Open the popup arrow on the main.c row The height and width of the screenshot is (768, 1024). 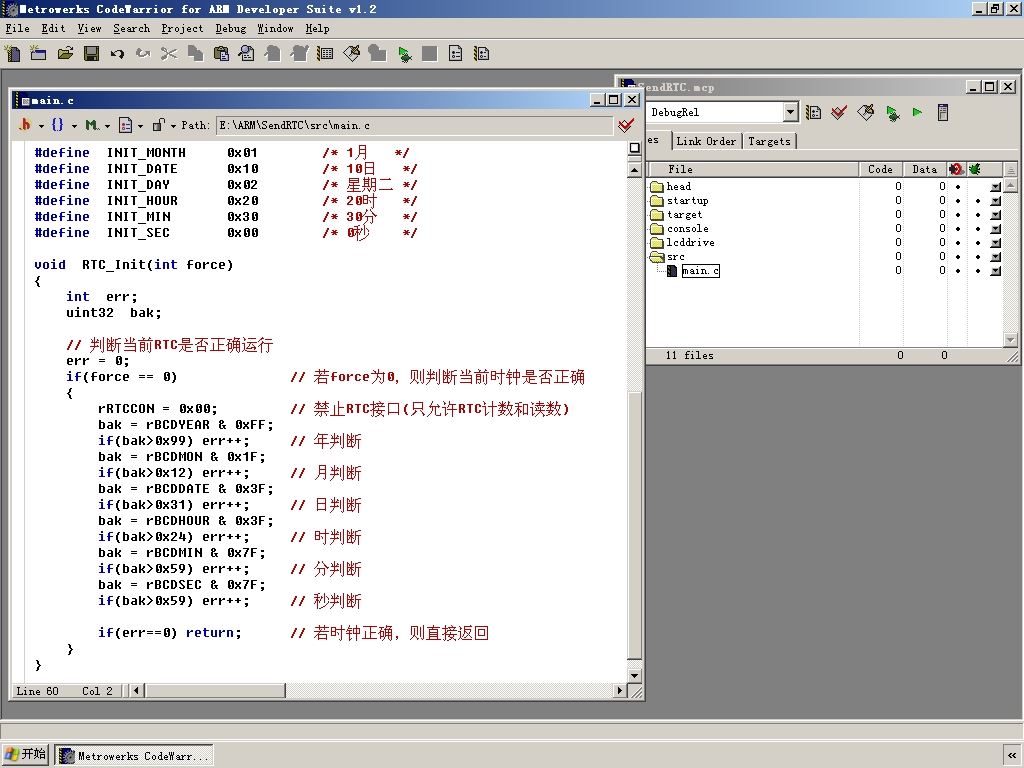[x=995, y=270]
